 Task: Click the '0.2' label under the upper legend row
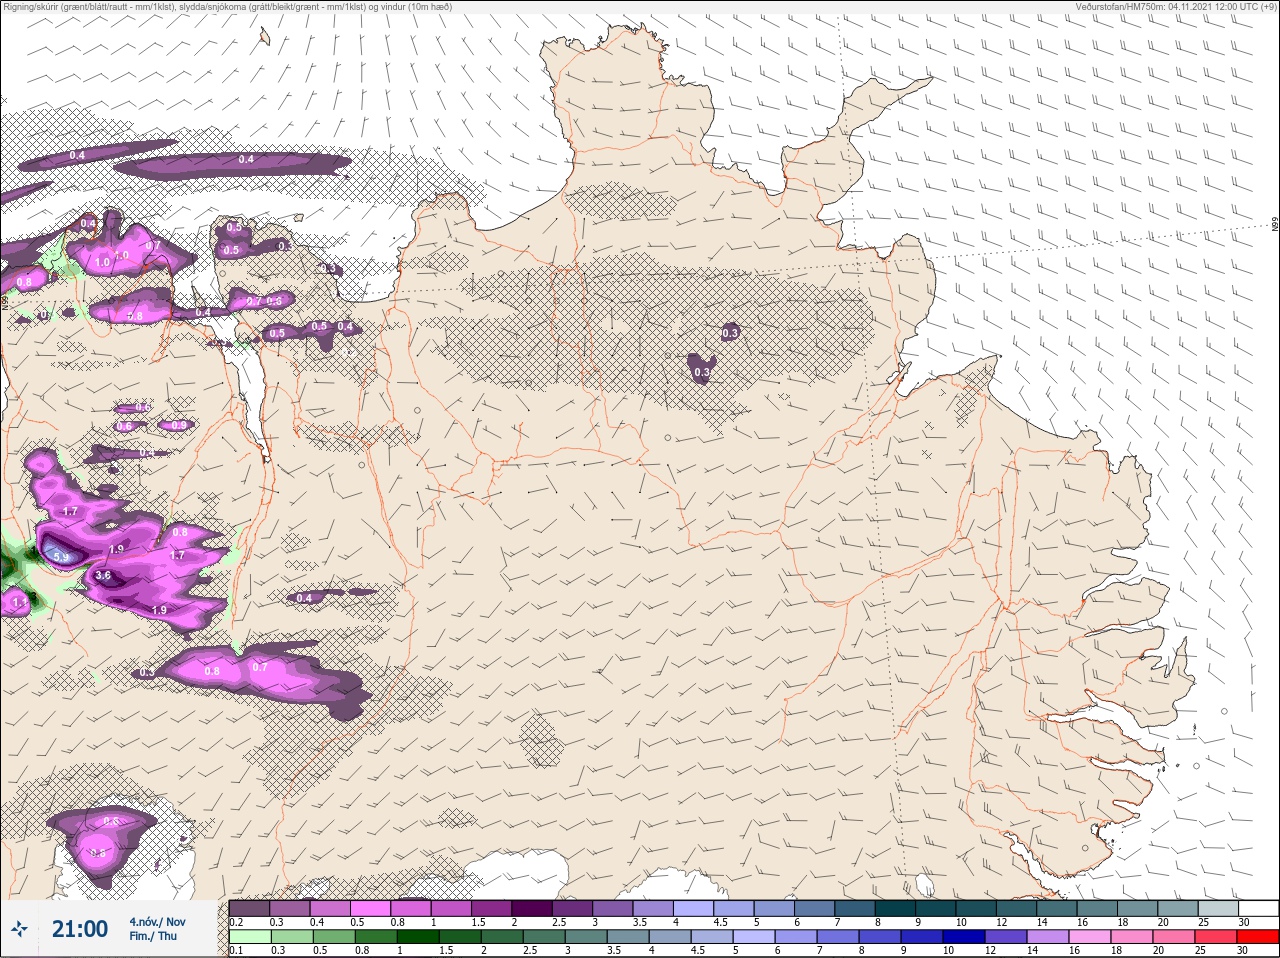236,922
